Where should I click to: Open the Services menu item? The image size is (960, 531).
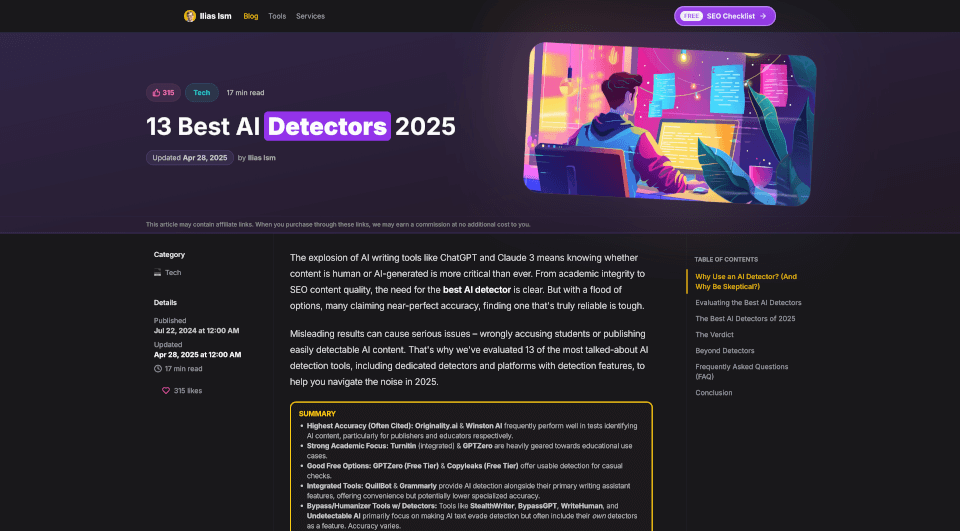coord(310,17)
